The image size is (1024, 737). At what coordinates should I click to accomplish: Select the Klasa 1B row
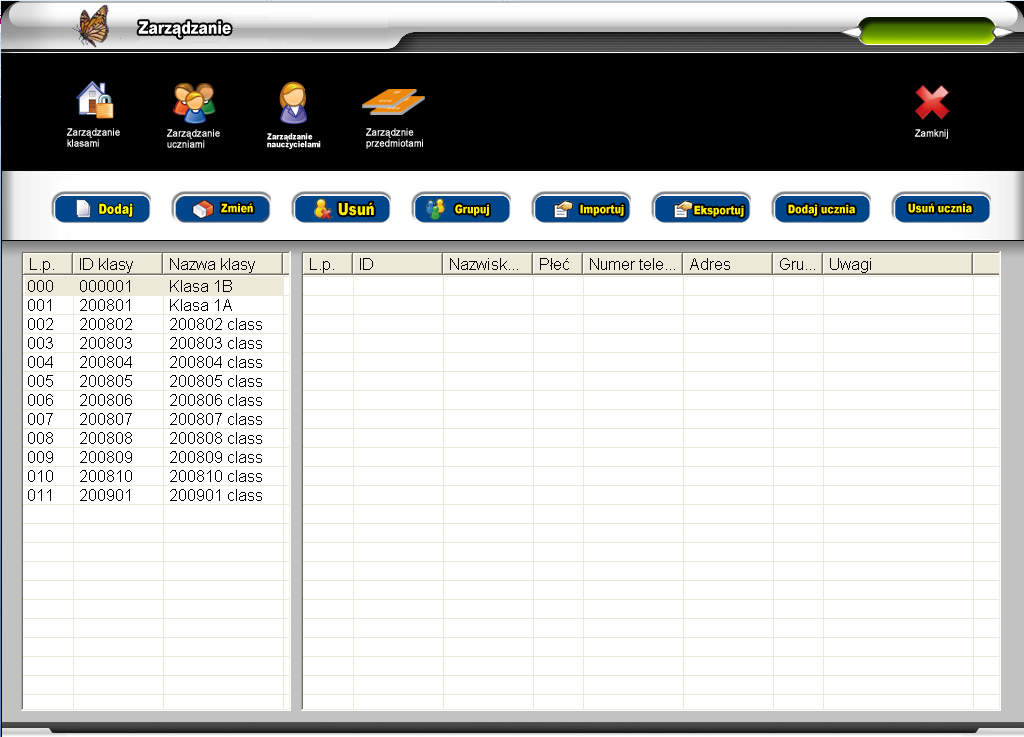[155, 286]
